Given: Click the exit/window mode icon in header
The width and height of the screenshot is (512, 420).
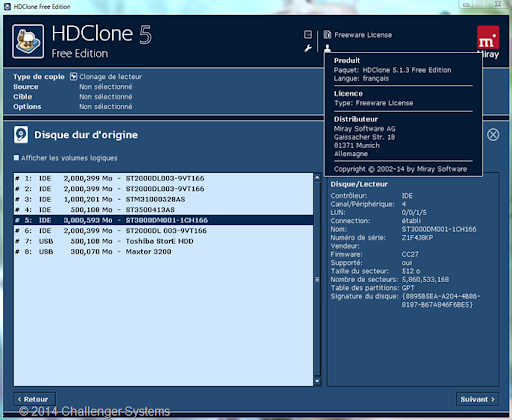Looking at the screenshot, I should [308, 34].
